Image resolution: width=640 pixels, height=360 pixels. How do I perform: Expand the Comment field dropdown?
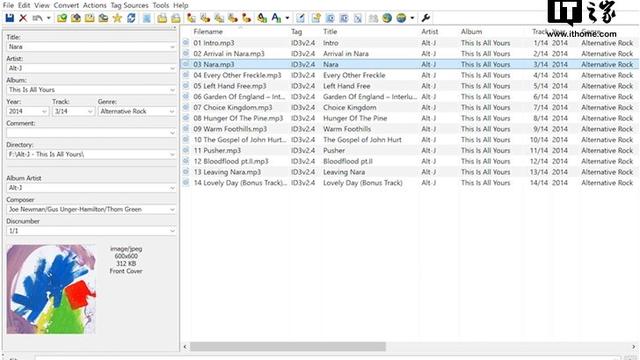point(172,133)
